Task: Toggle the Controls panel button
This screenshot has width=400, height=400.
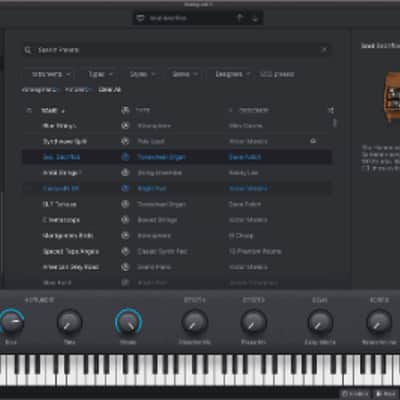Action: click(355, 394)
